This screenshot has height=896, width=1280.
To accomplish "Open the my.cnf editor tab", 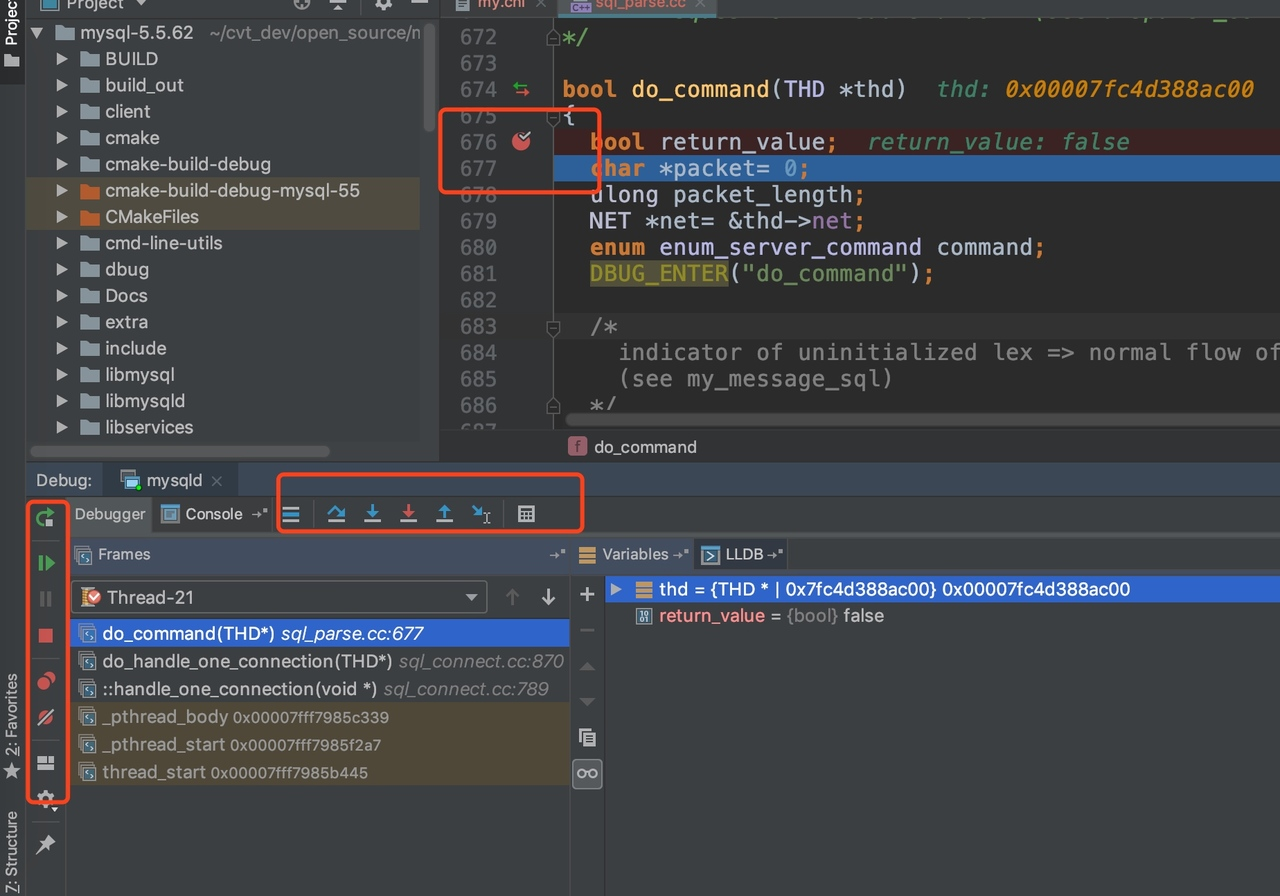I will point(503,5).
